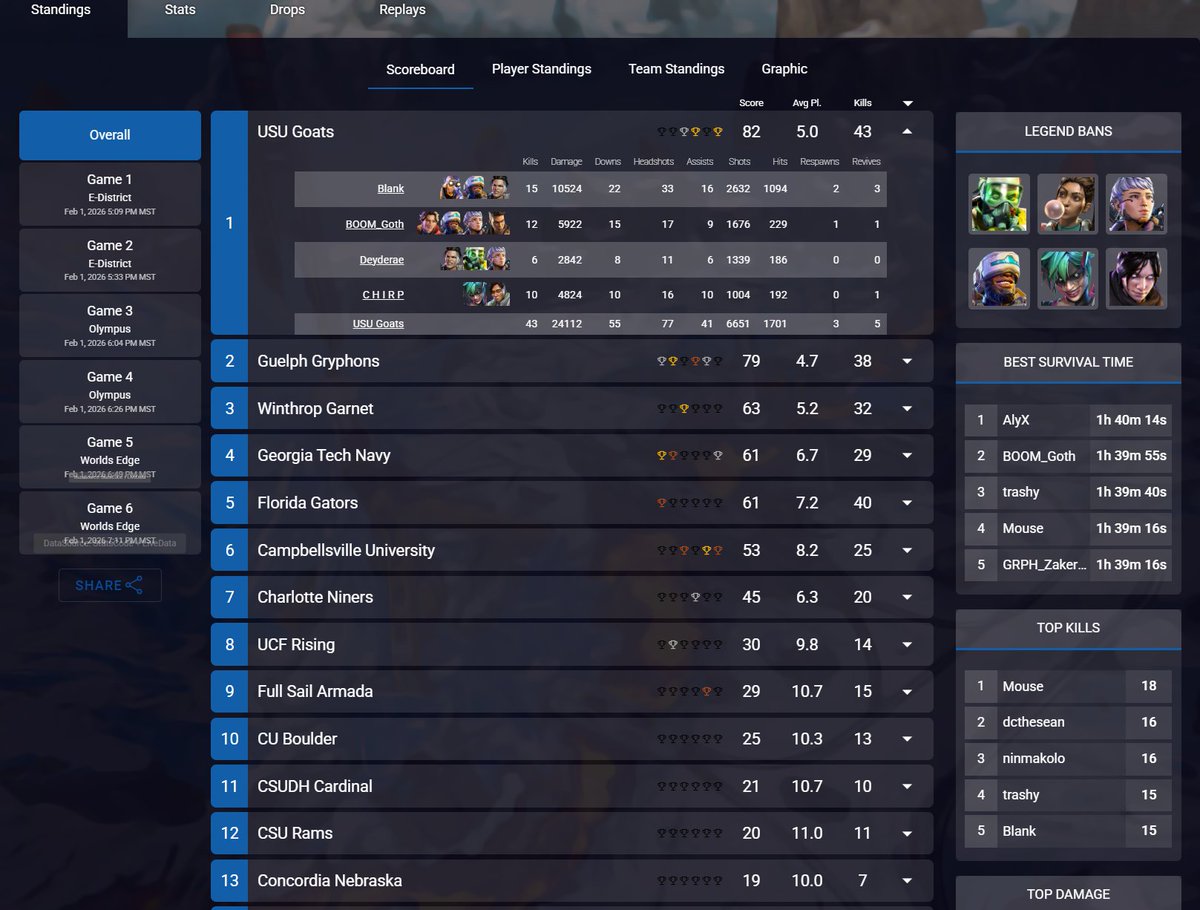Expand the Winthrop Garnet row
Screen dimensions: 1200x910
tap(907, 408)
